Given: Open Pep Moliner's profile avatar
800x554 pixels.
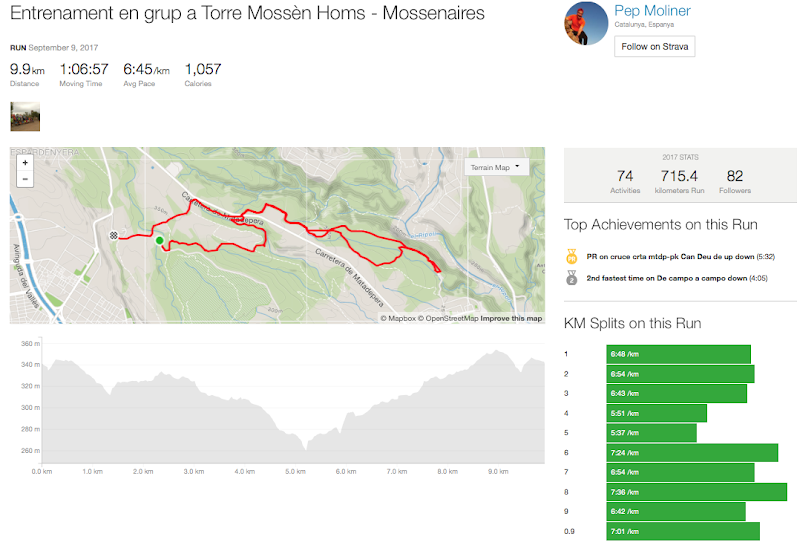Looking at the screenshot, I should [x=586, y=23].
